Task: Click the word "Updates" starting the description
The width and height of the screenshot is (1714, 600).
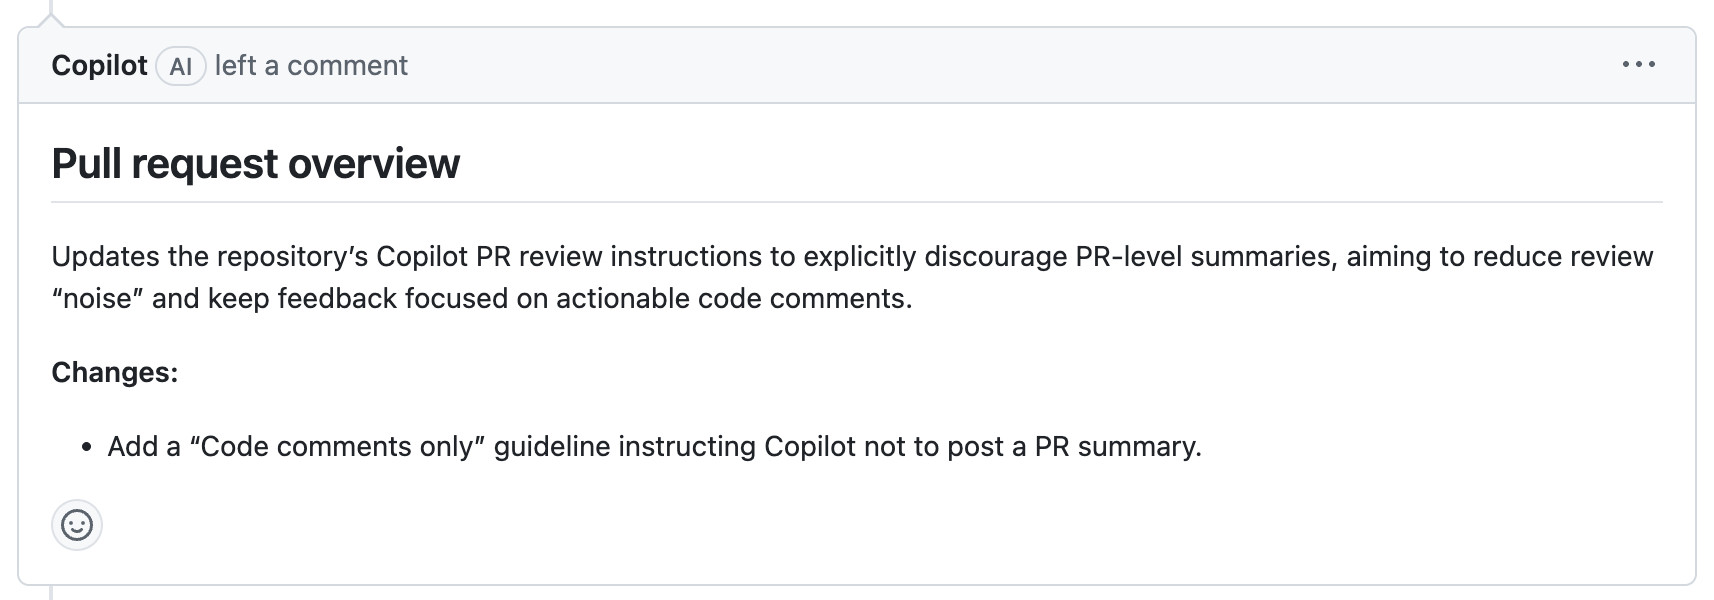Action: [x=106, y=257]
